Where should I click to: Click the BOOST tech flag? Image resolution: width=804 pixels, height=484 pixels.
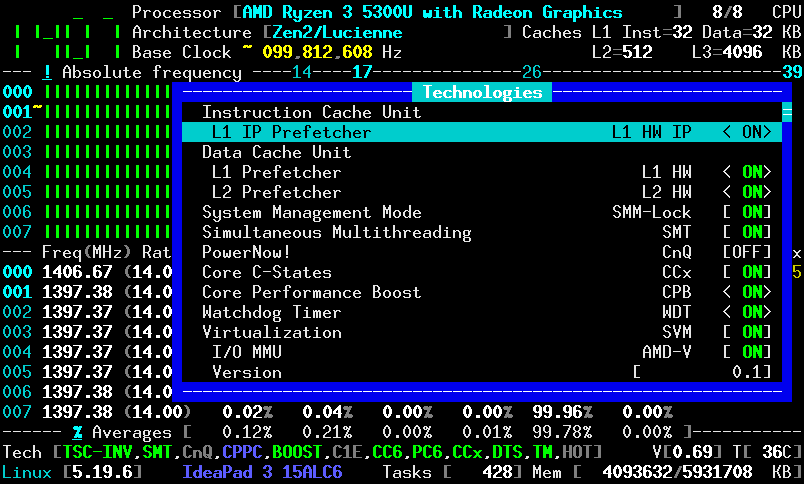297,452
